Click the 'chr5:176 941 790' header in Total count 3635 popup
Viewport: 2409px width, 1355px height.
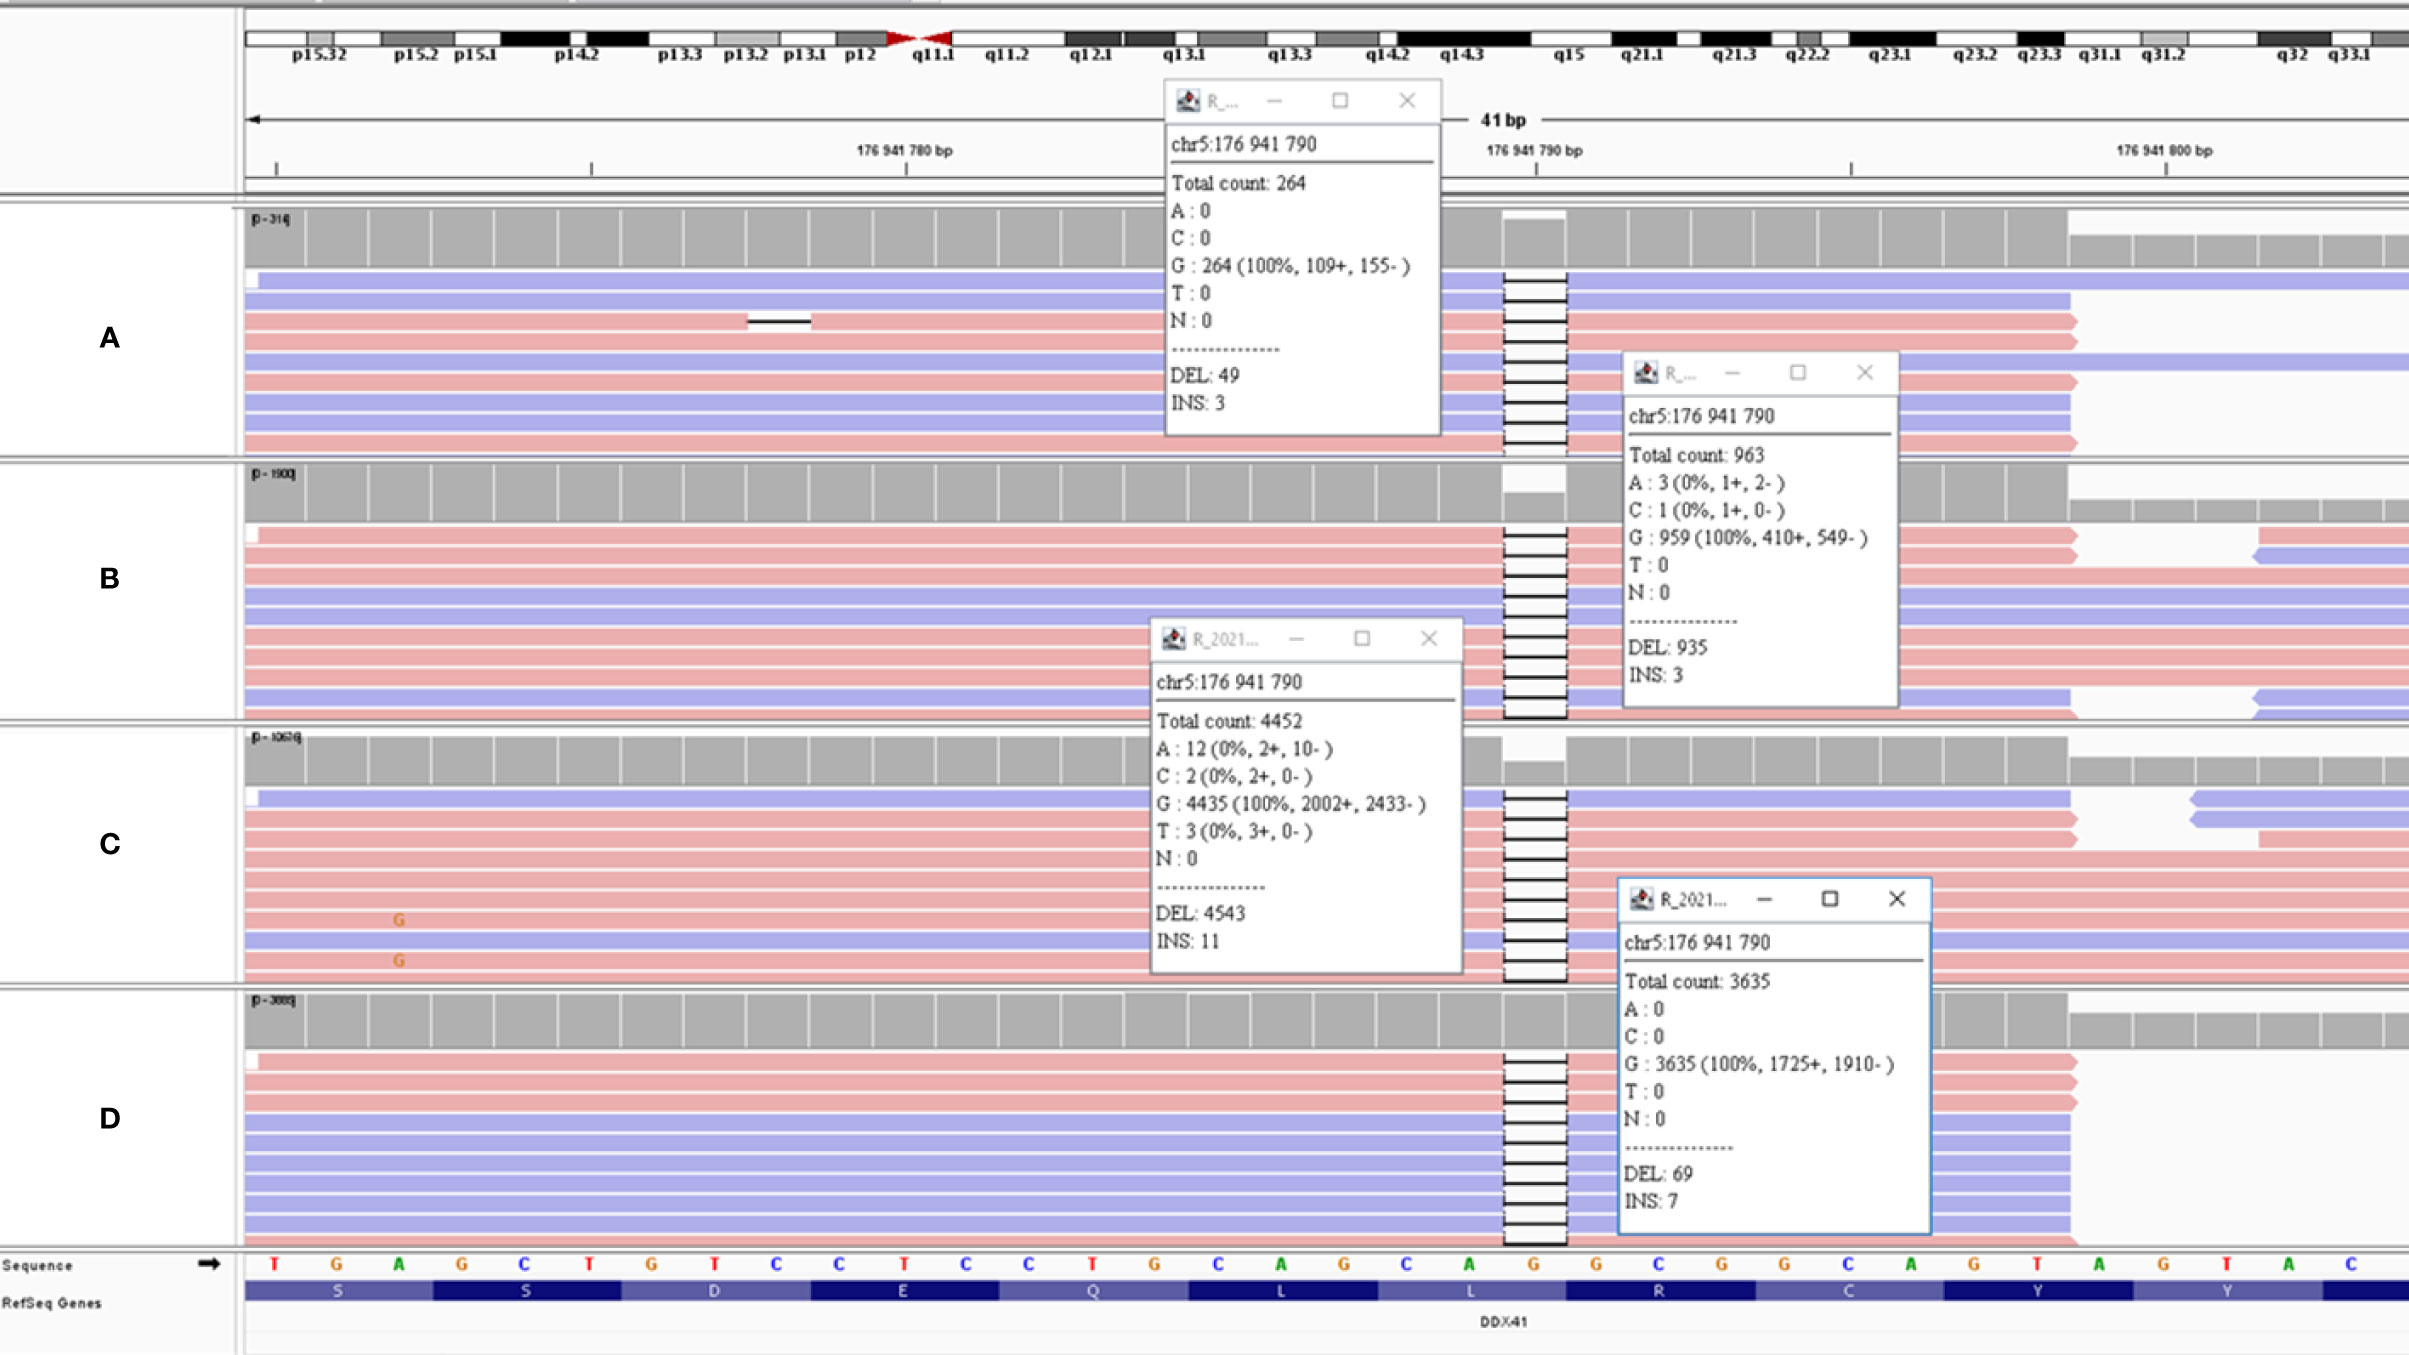[1697, 943]
